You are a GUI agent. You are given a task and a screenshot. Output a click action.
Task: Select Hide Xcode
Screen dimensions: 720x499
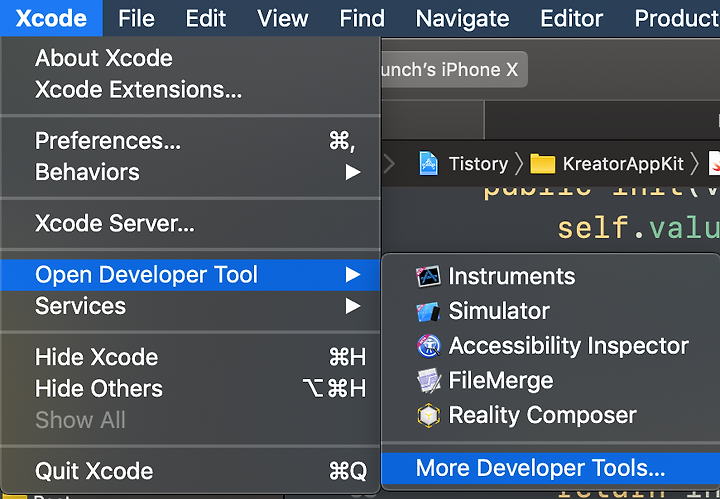point(190,357)
